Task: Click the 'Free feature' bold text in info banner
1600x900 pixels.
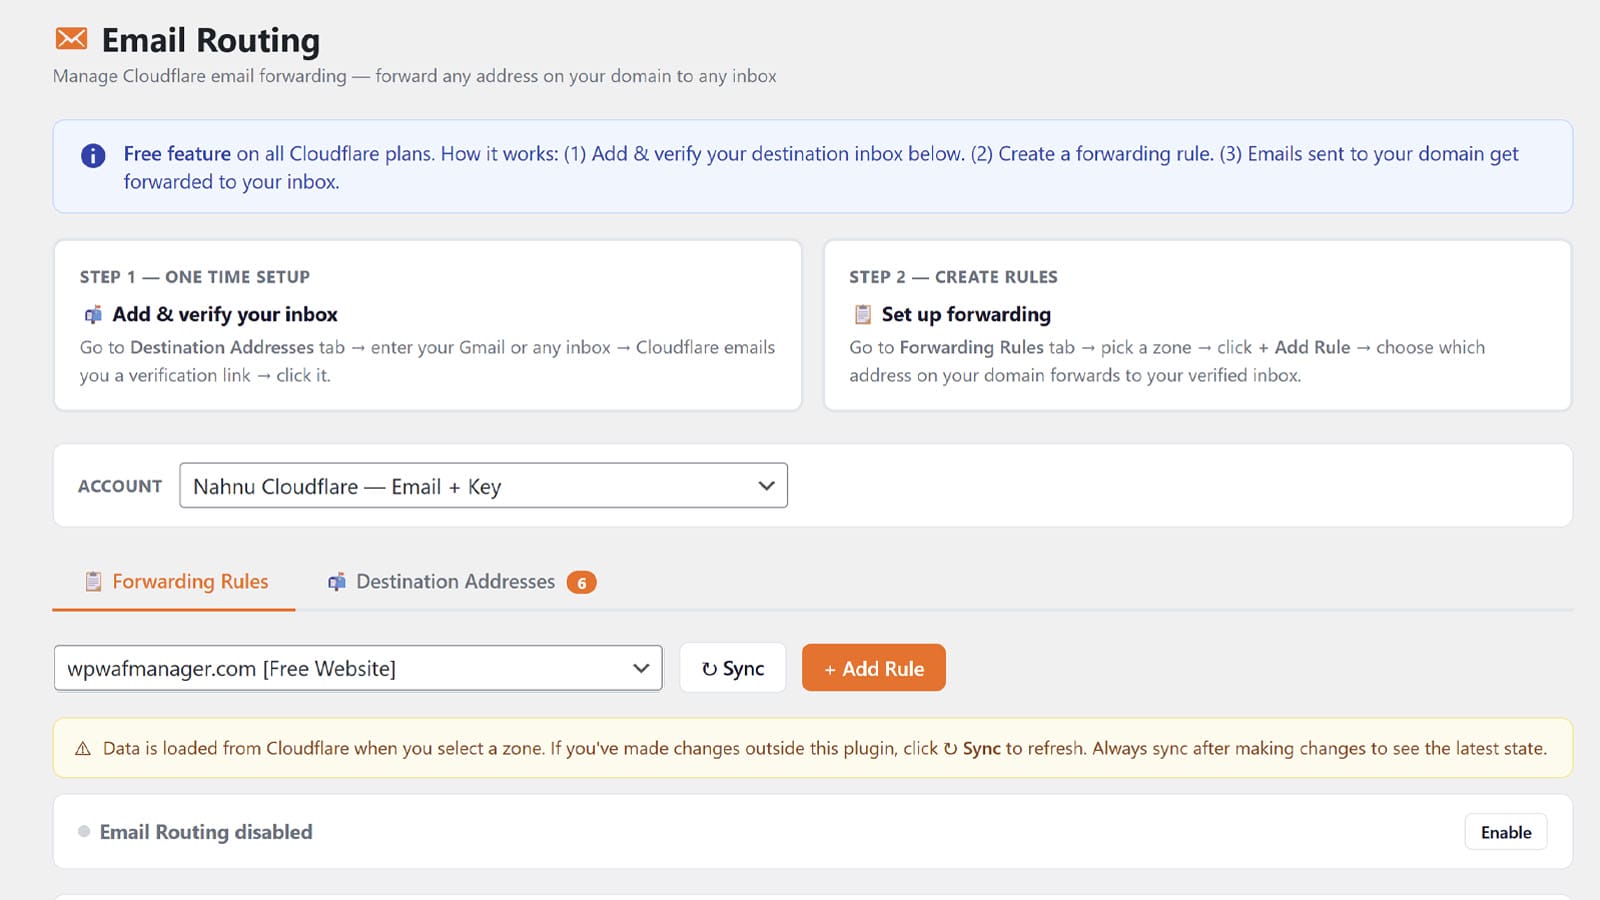Action: (177, 154)
